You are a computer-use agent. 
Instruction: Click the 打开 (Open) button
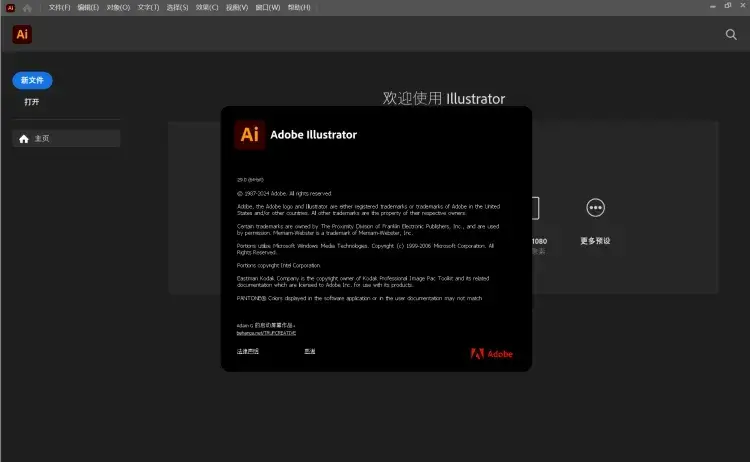pos(32,102)
